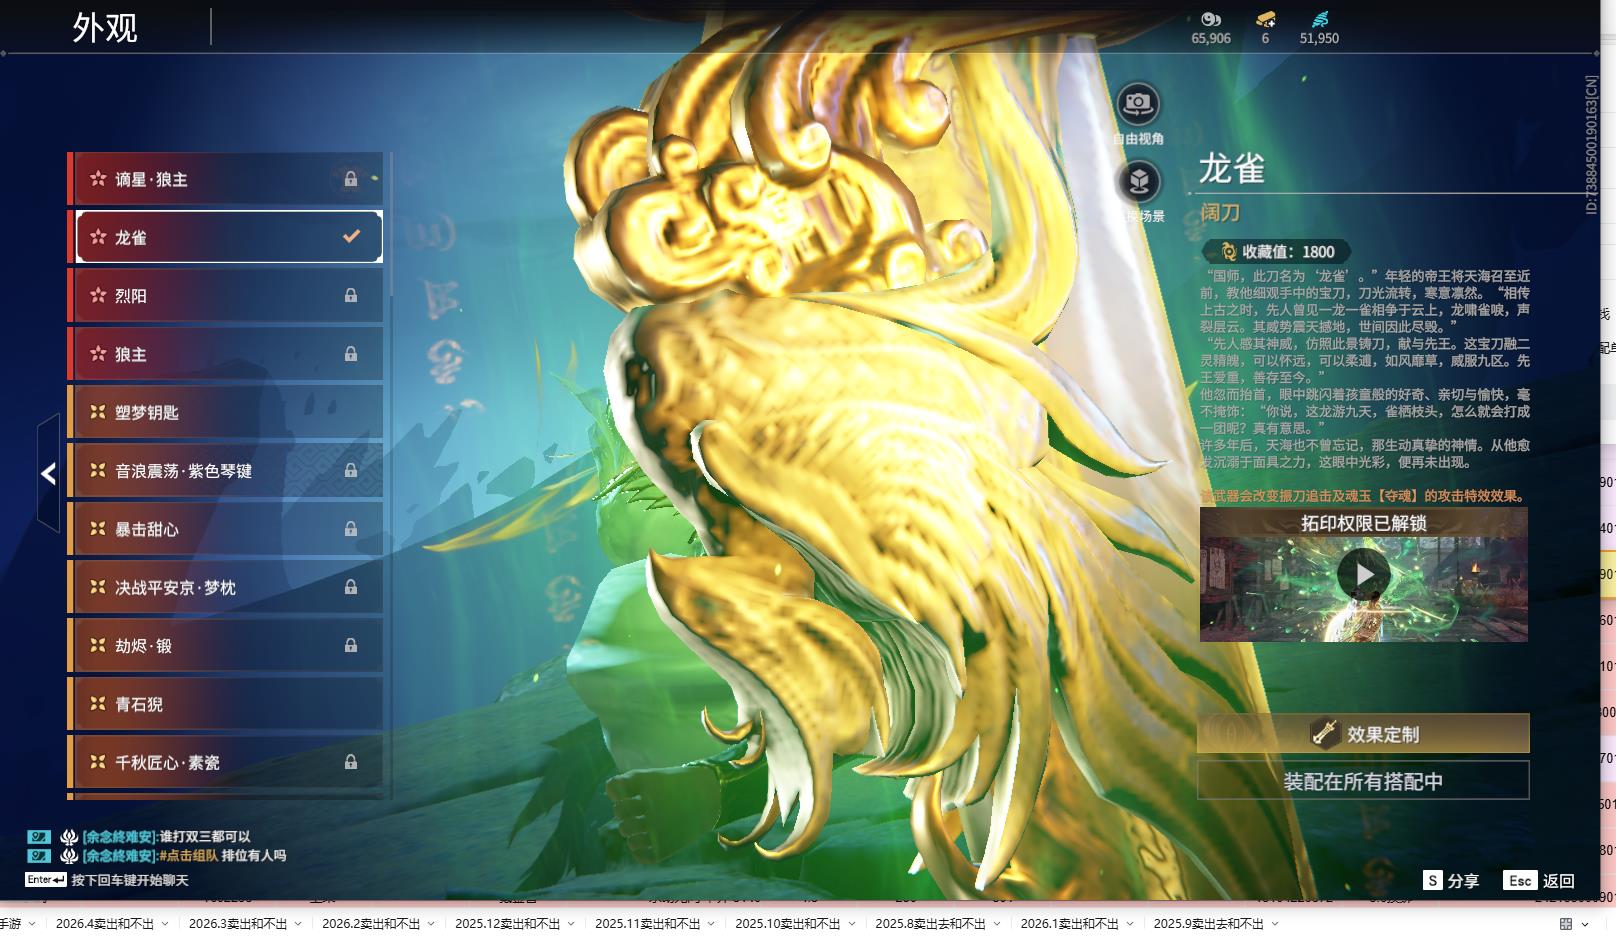
Task: Click the 效果定制 effect customization button
Action: point(1363,734)
